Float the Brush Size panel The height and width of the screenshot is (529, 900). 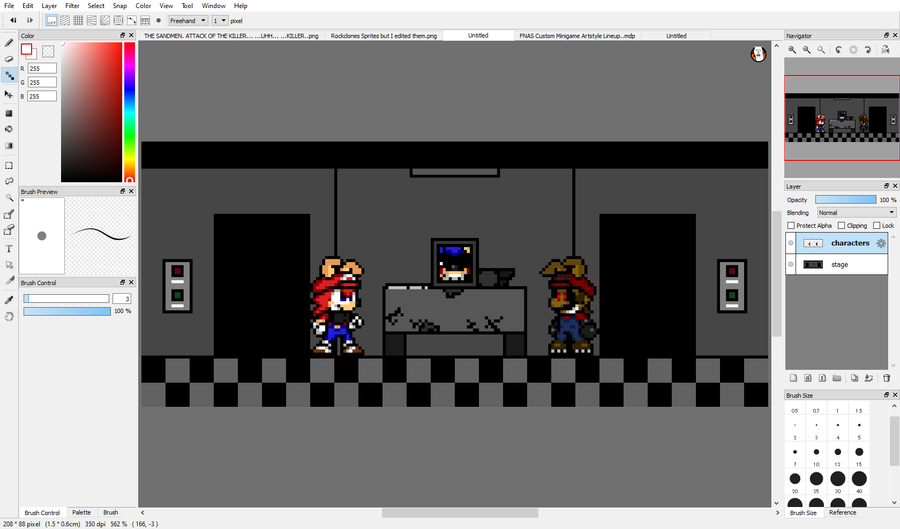click(886, 395)
